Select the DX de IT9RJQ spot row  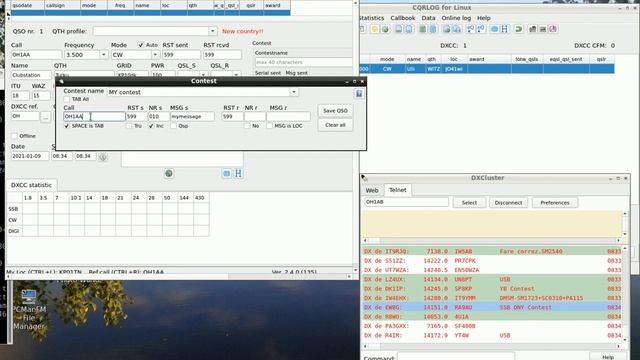pyautogui.click(x=492, y=251)
